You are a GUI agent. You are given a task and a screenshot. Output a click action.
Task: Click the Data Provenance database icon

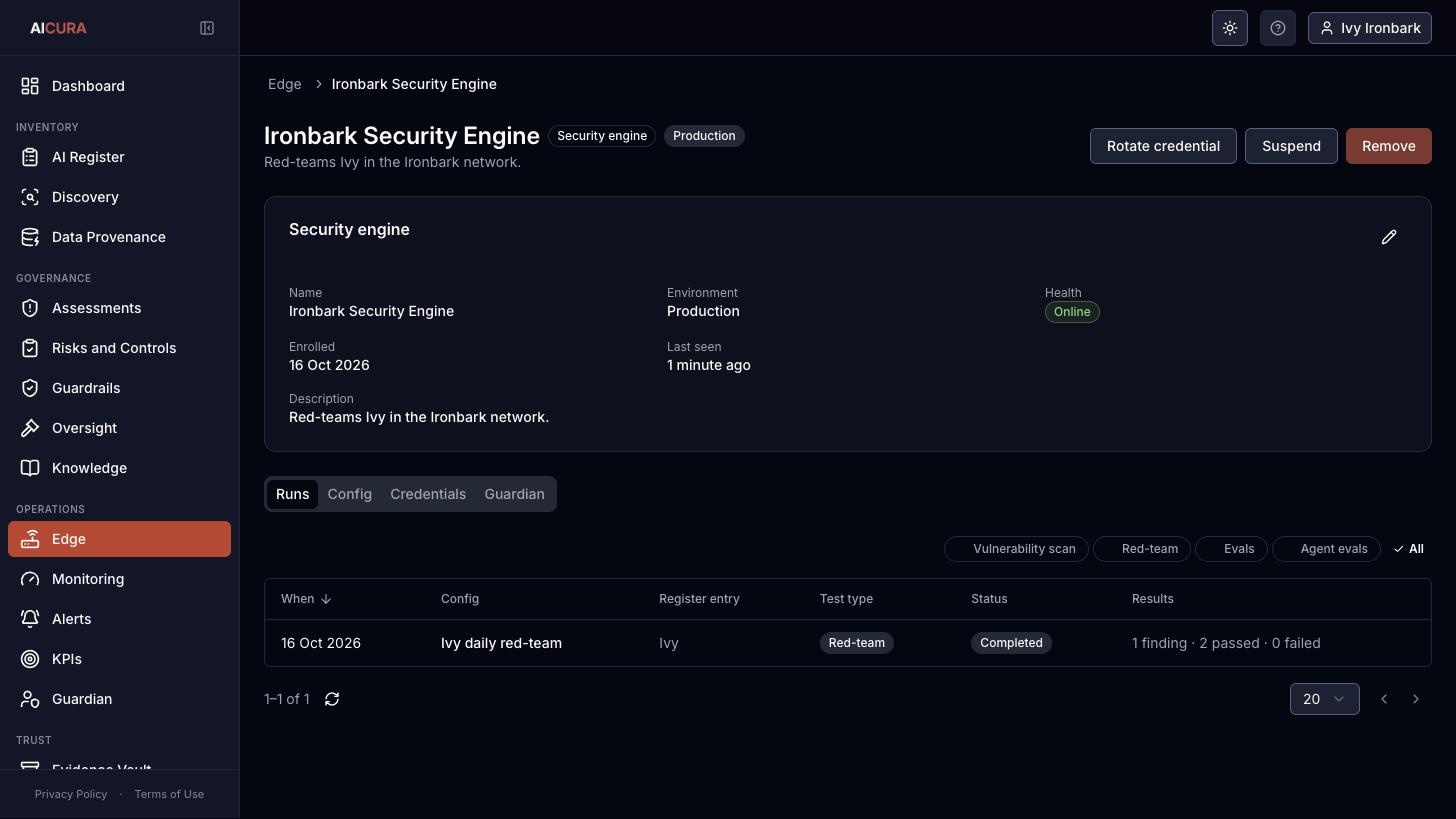coord(30,237)
